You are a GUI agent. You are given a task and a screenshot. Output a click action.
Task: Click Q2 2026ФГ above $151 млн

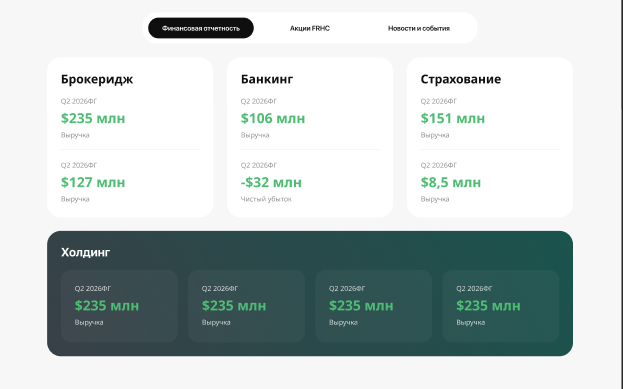click(x=439, y=101)
